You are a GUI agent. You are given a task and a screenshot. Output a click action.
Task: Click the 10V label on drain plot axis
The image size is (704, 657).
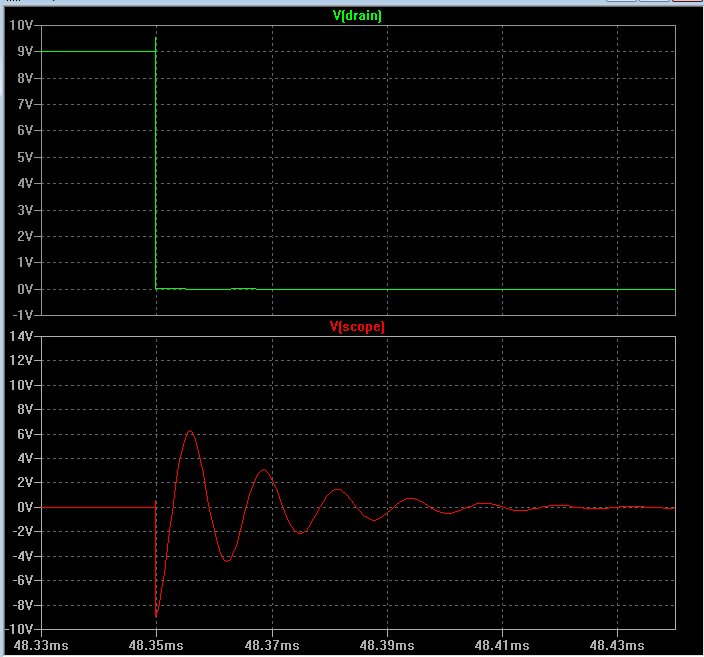21,25
